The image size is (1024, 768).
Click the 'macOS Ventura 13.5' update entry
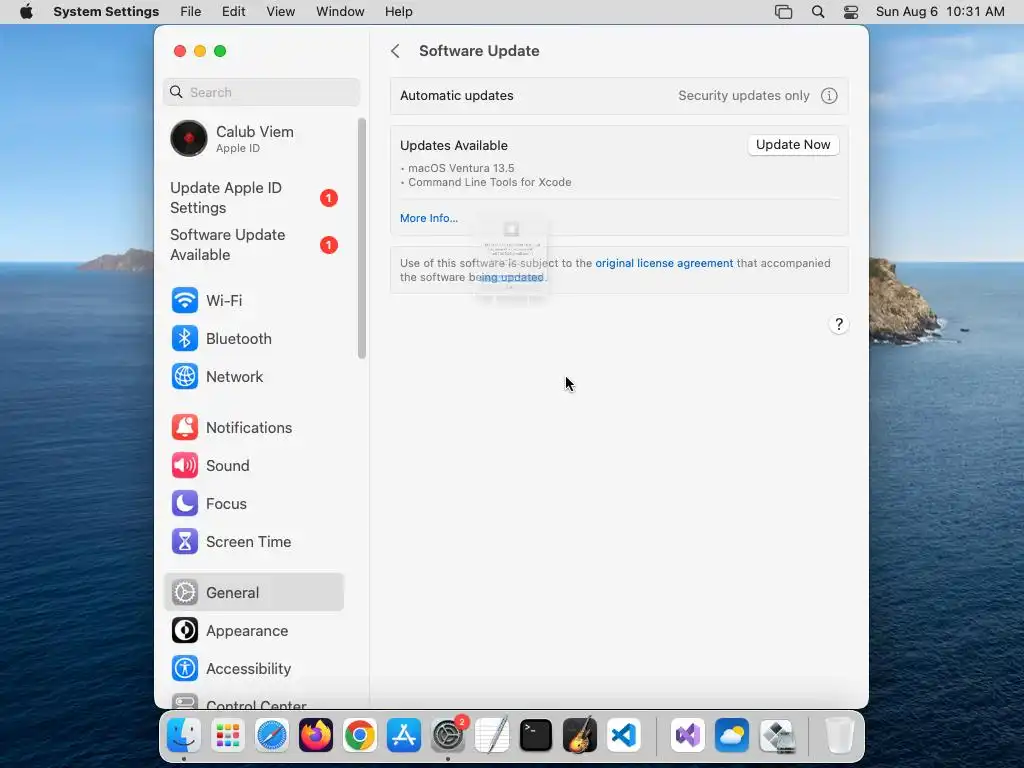[461, 168]
